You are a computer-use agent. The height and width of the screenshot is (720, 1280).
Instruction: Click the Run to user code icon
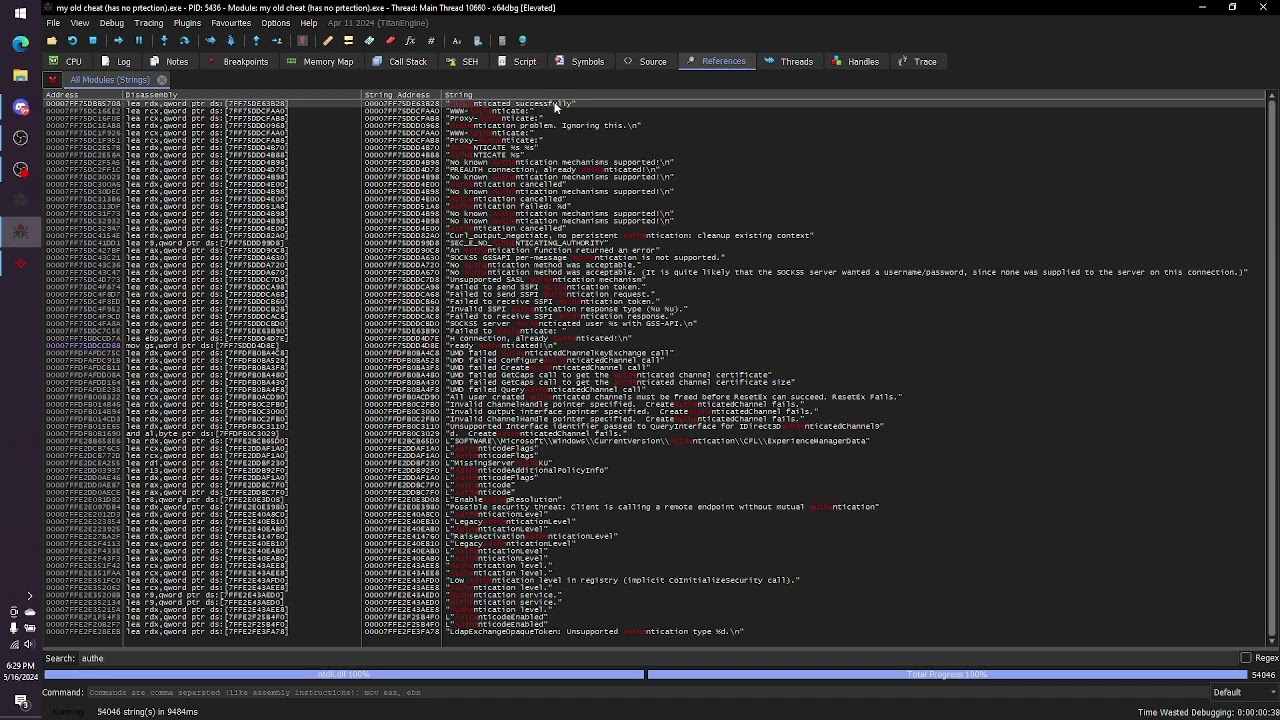coord(277,41)
